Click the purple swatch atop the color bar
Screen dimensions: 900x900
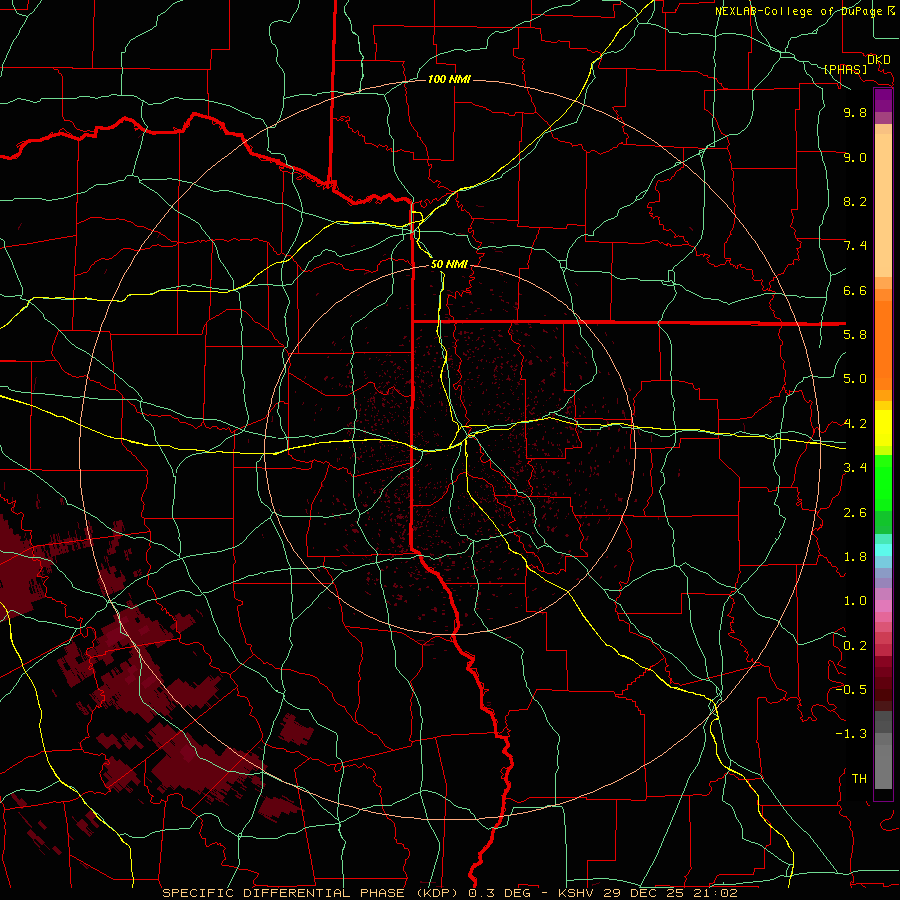[x=883, y=100]
